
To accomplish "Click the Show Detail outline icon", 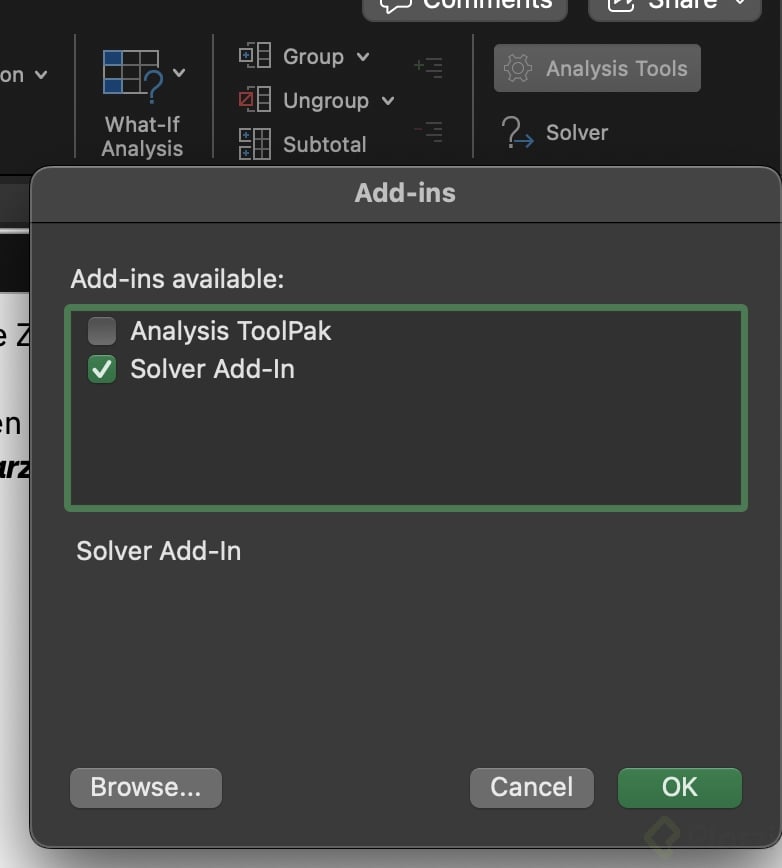I will 428,67.
